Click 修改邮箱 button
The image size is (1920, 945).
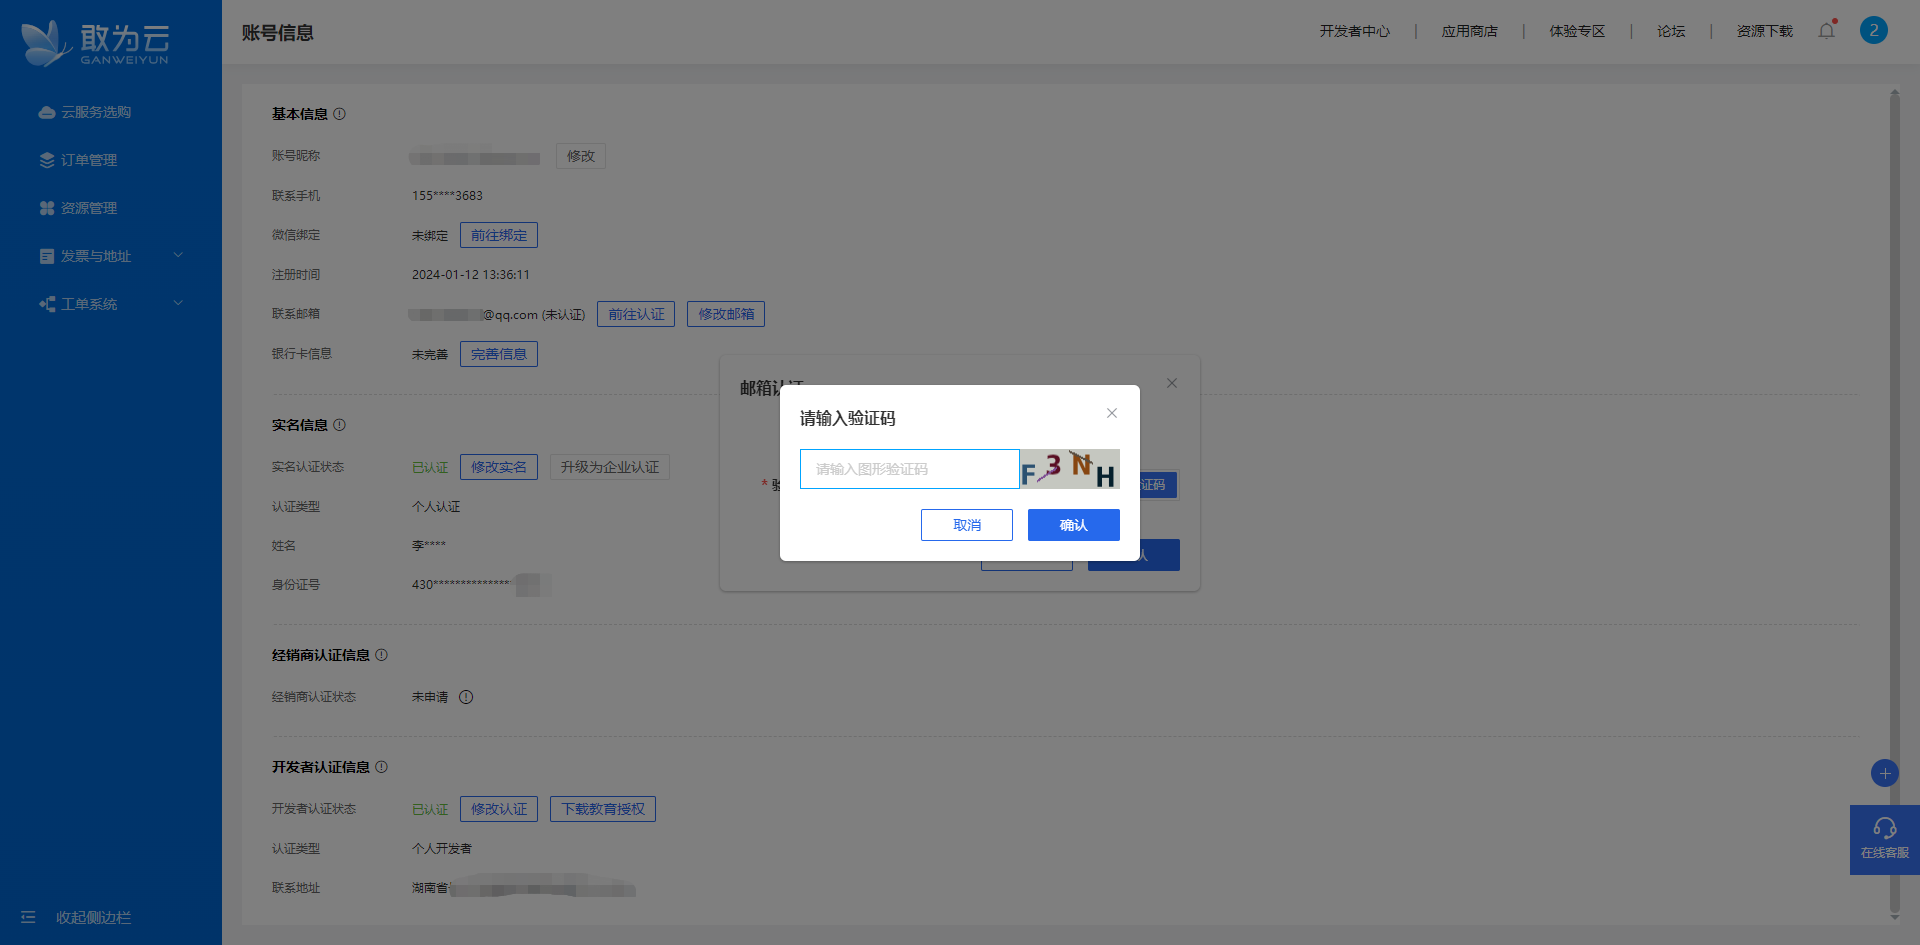click(726, 314)
